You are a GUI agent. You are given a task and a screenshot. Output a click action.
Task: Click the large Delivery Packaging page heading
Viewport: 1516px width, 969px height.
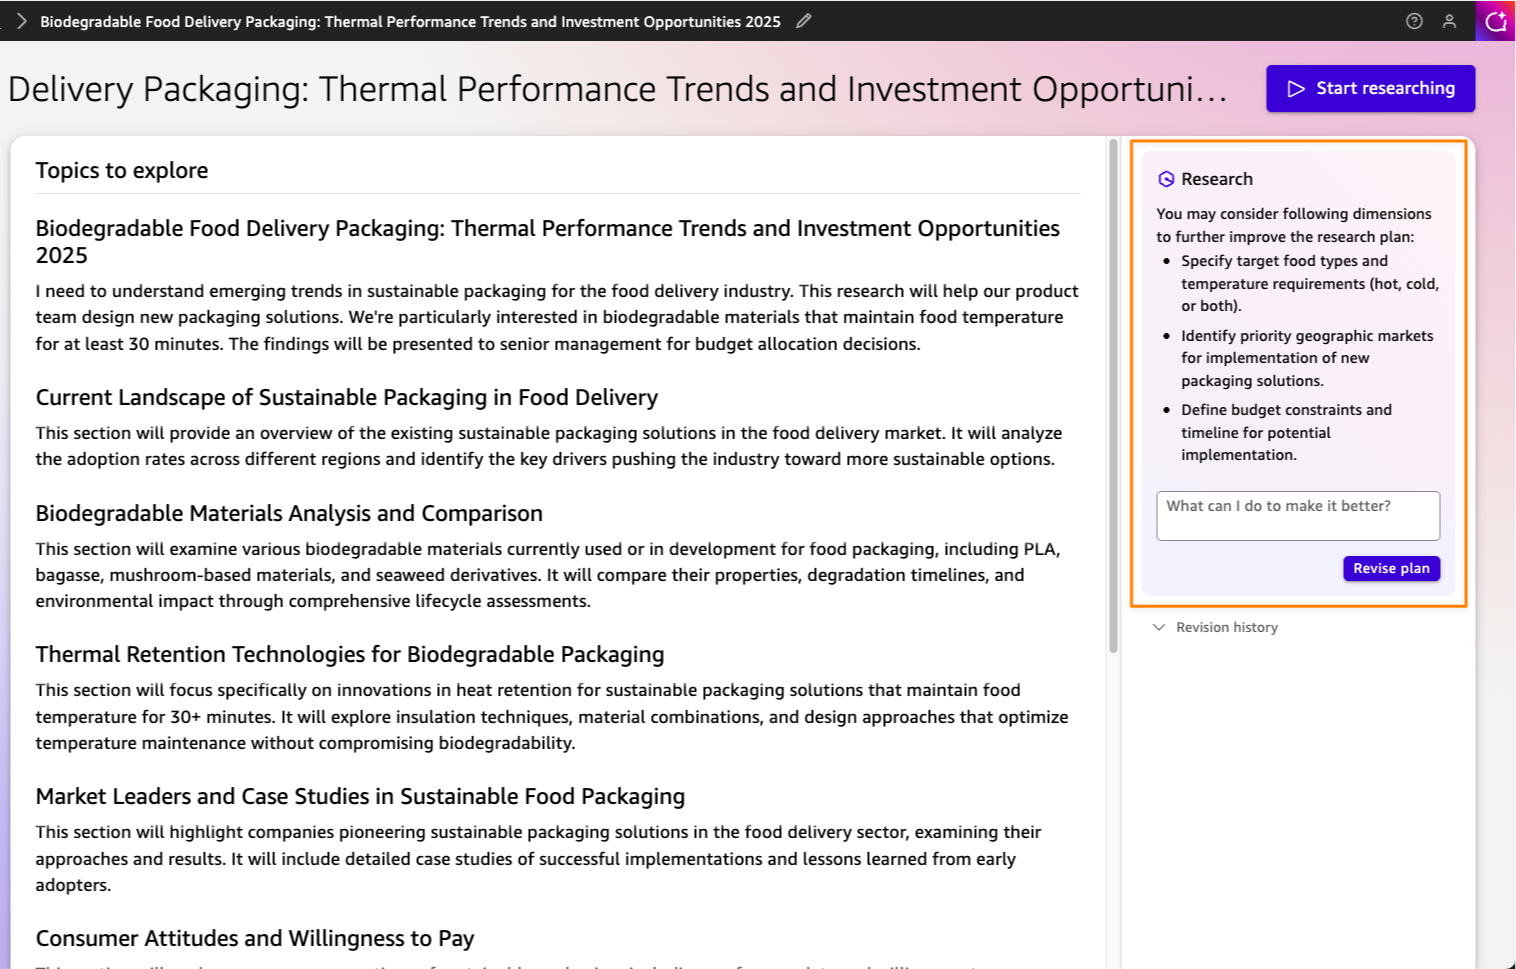(x=617, y=89)
